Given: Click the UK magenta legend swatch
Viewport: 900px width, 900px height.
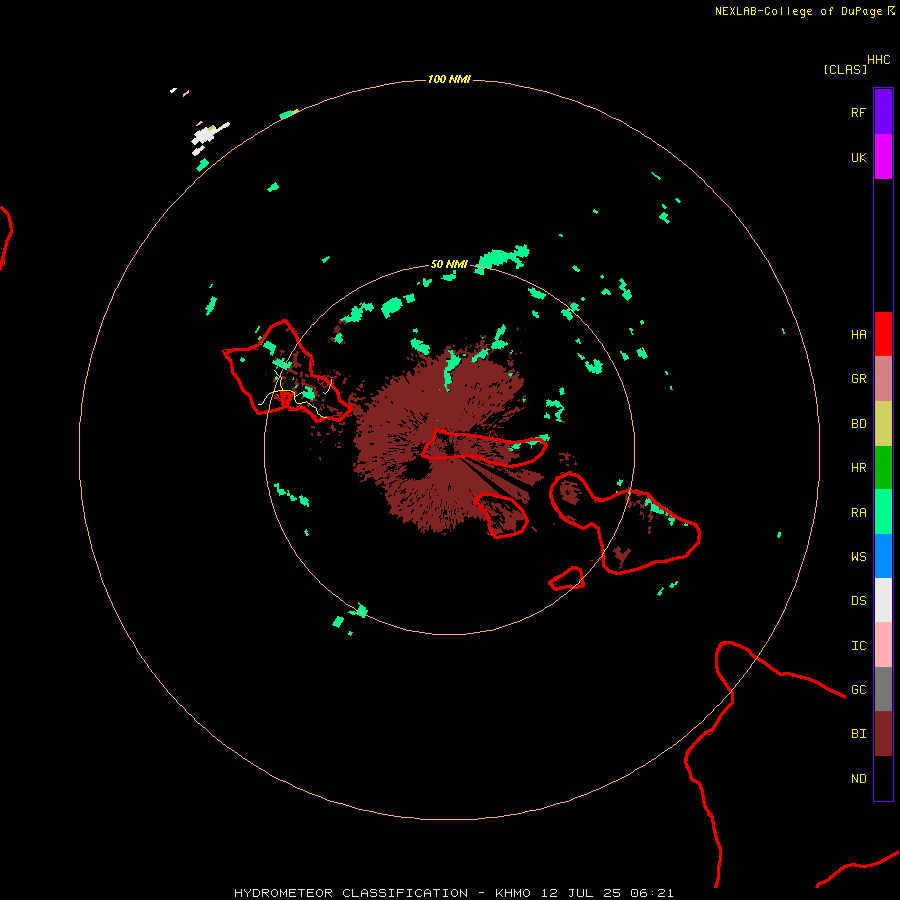Looking at the screenshot, I should pos(883,156).
